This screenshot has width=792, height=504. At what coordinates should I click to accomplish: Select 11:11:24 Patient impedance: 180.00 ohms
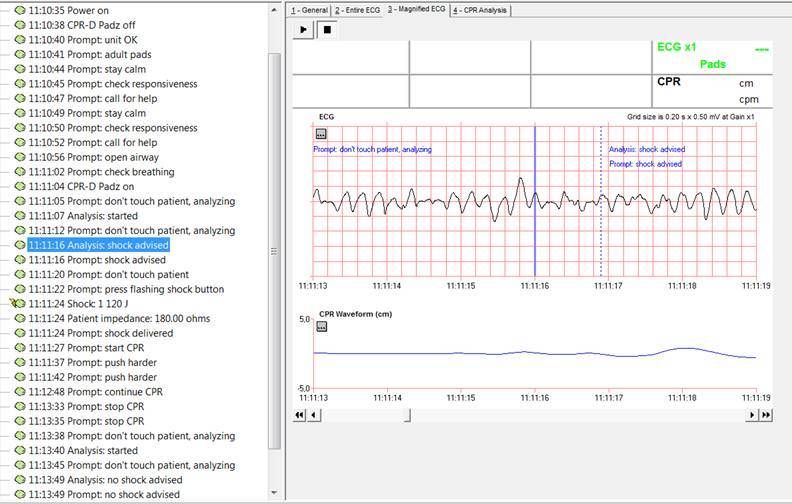[119, 318]
